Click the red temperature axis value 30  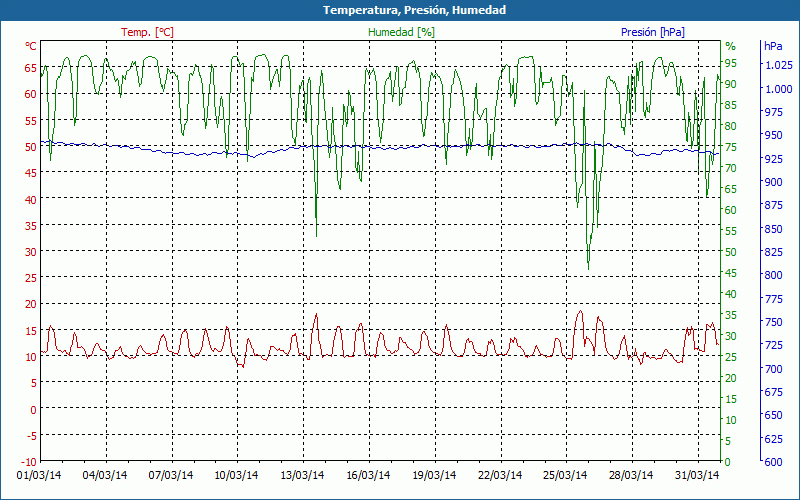pos(31,252)
